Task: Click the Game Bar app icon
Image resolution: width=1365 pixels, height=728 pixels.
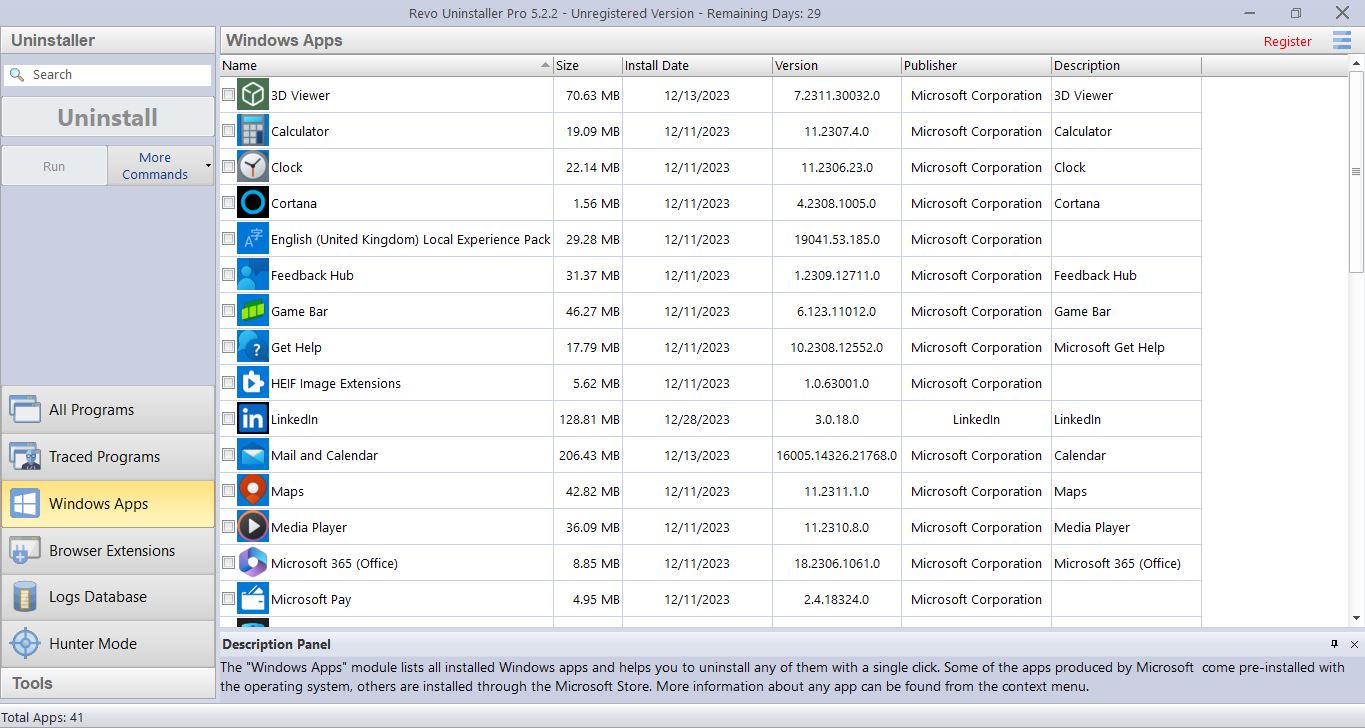Action: click(253, 311)
